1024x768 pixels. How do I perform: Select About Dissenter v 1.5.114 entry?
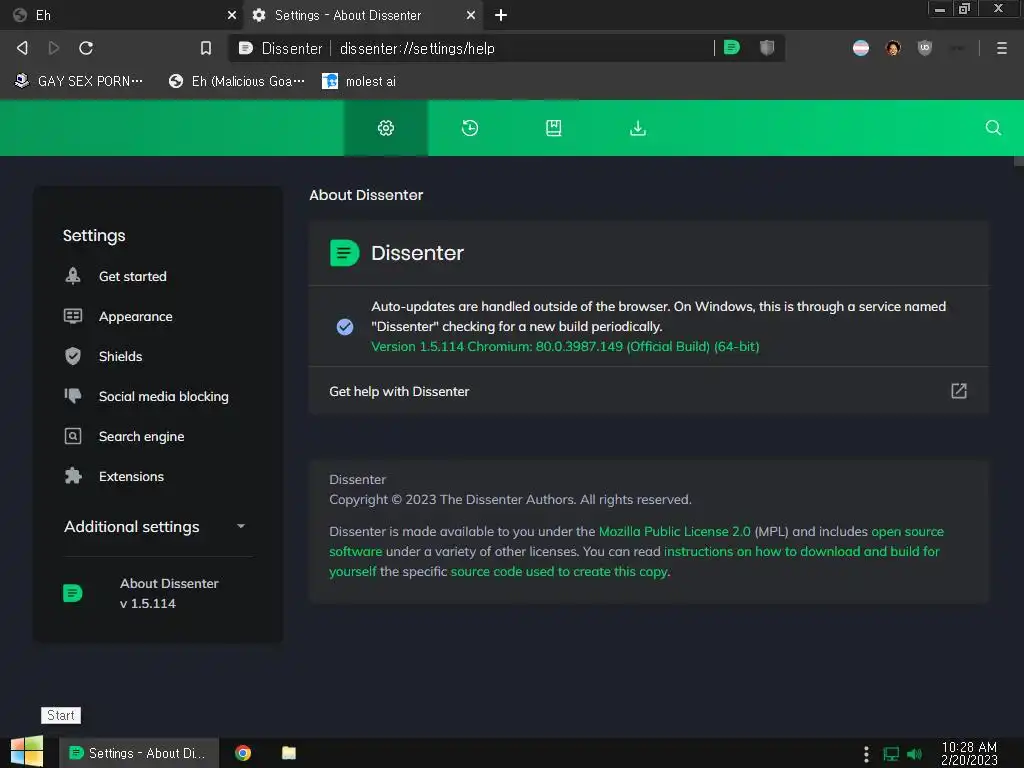tap(157, 593)
